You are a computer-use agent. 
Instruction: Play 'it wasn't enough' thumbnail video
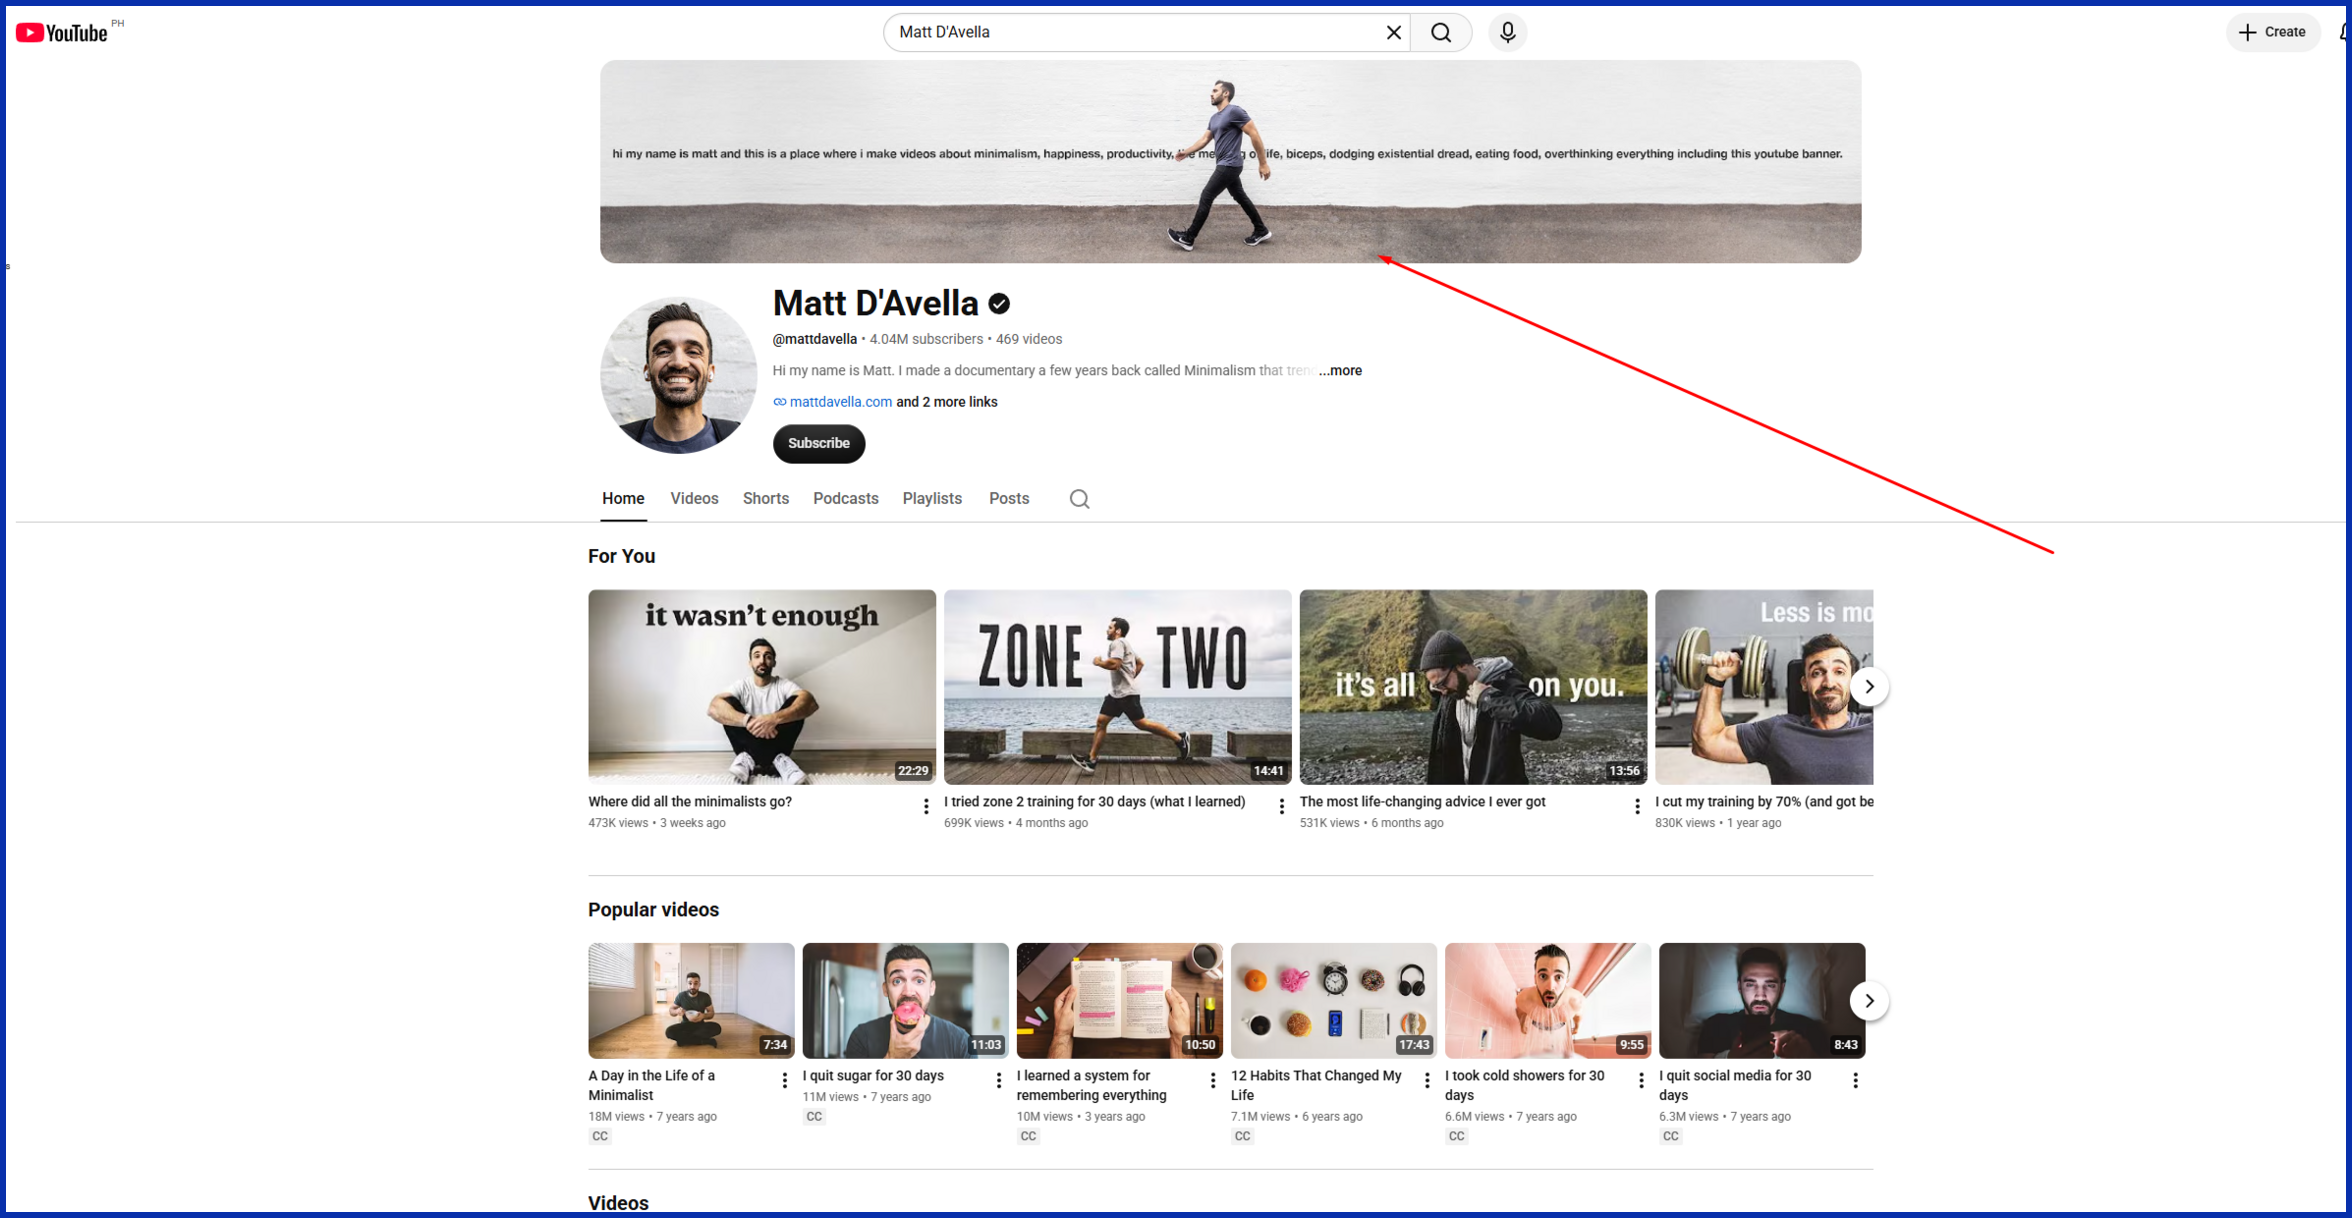[762, 687]
